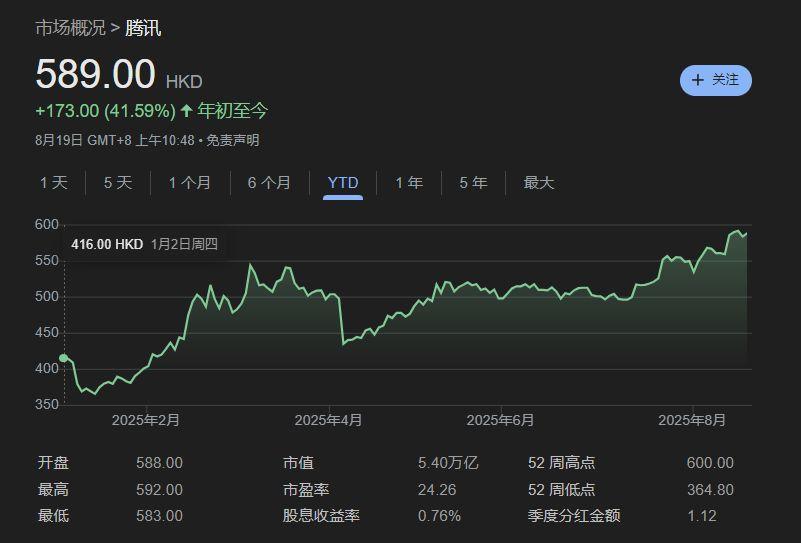Click the green up-arrow beside 年初至今

(x=186, y=110)
